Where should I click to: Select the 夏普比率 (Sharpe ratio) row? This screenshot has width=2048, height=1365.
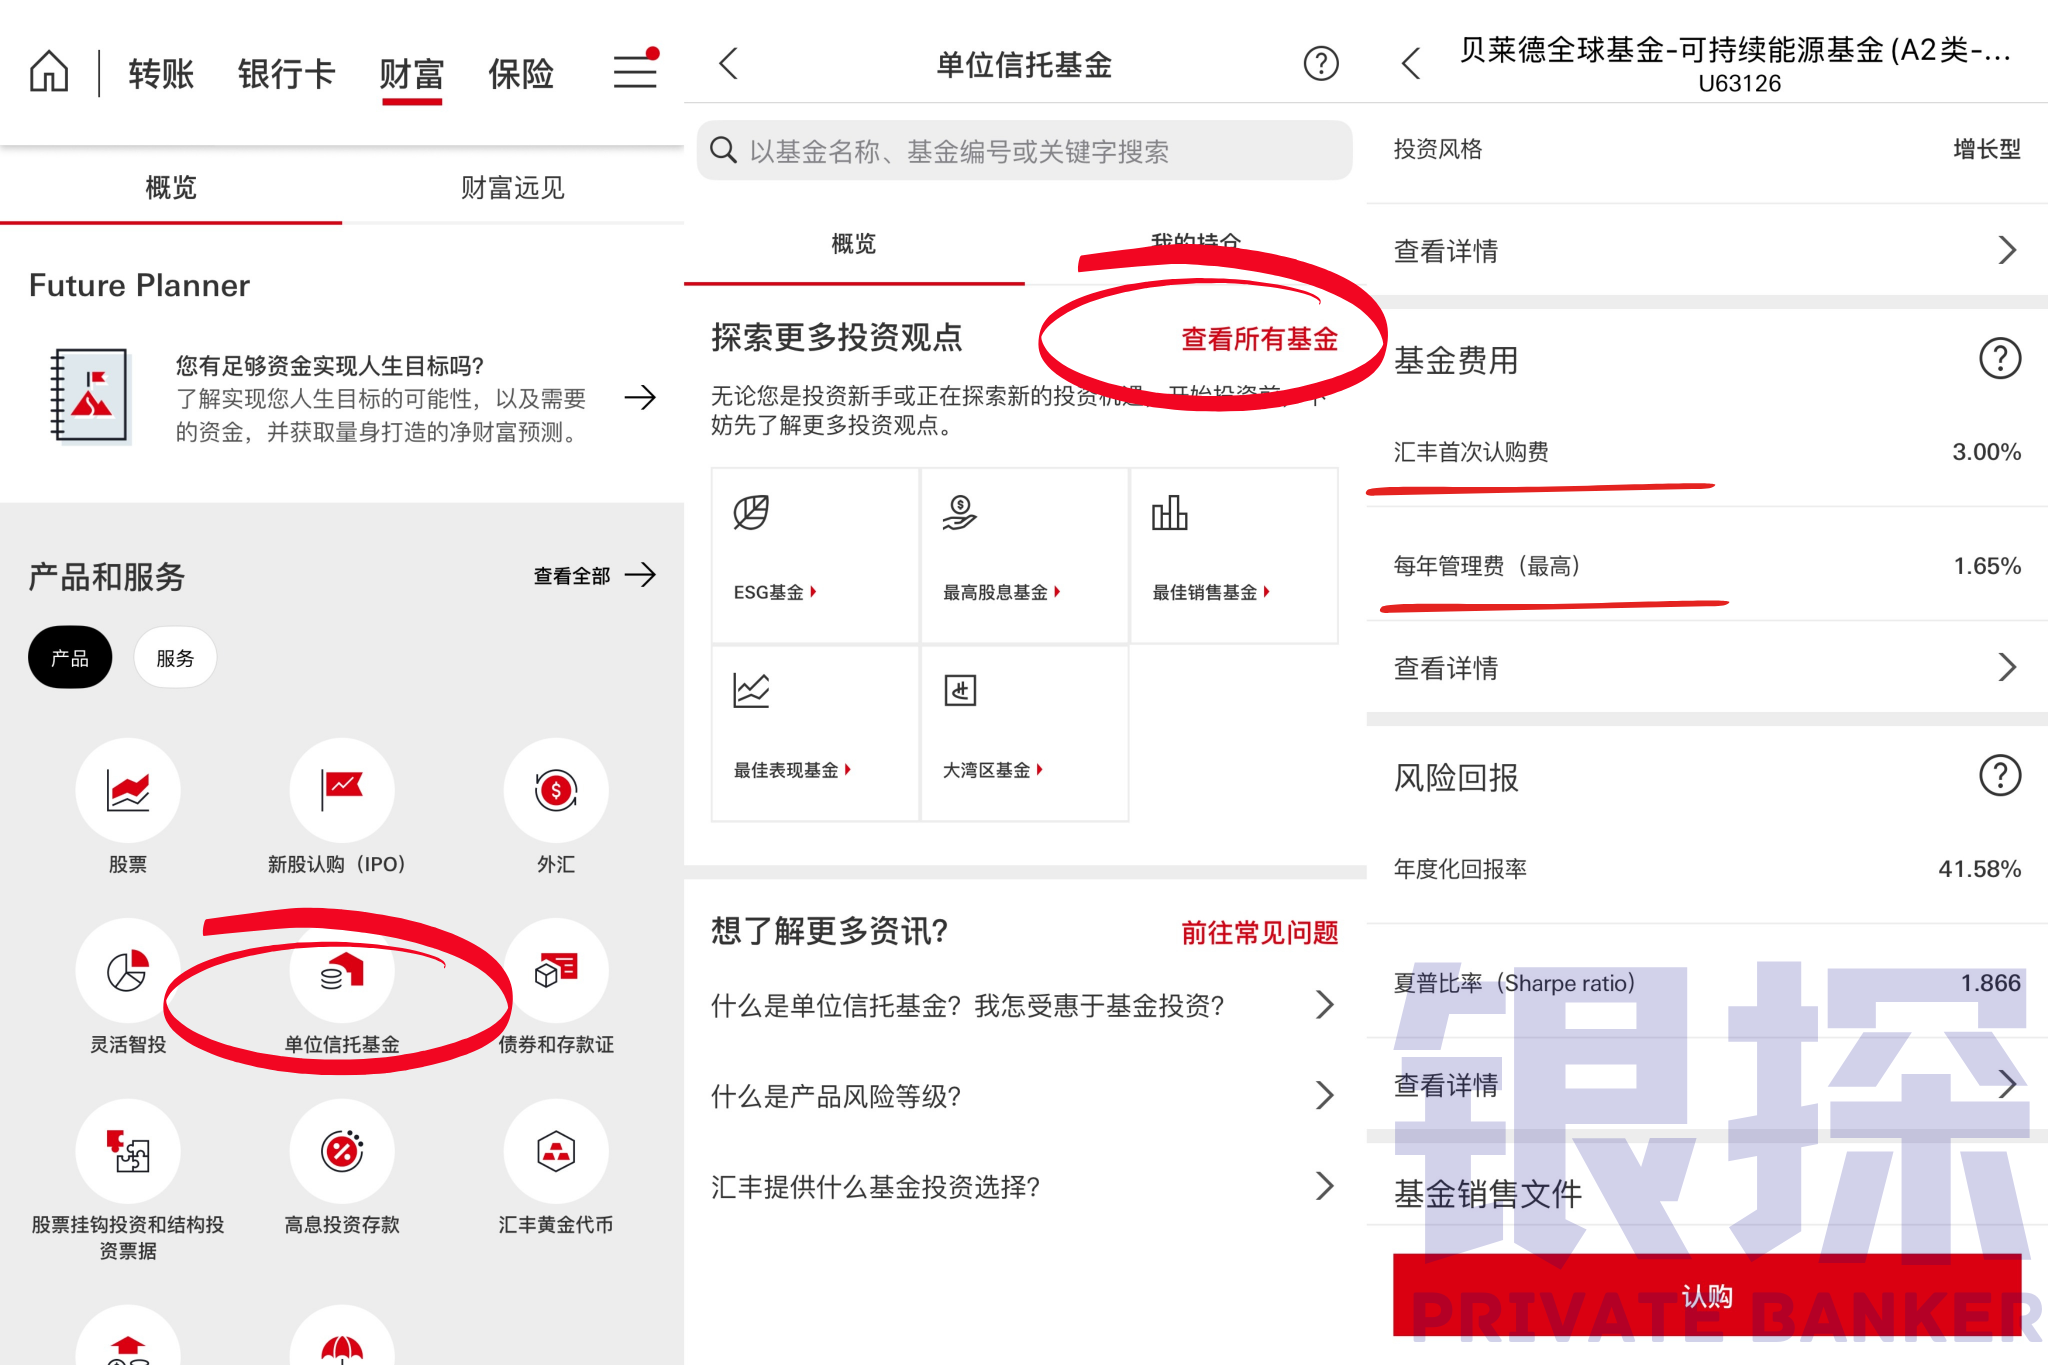click(x=1707, y=983)
